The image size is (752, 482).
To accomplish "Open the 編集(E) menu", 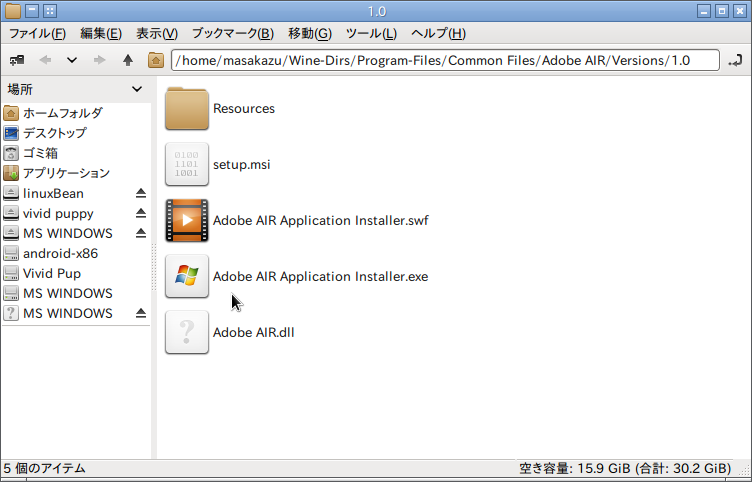I will coord(101,34).
